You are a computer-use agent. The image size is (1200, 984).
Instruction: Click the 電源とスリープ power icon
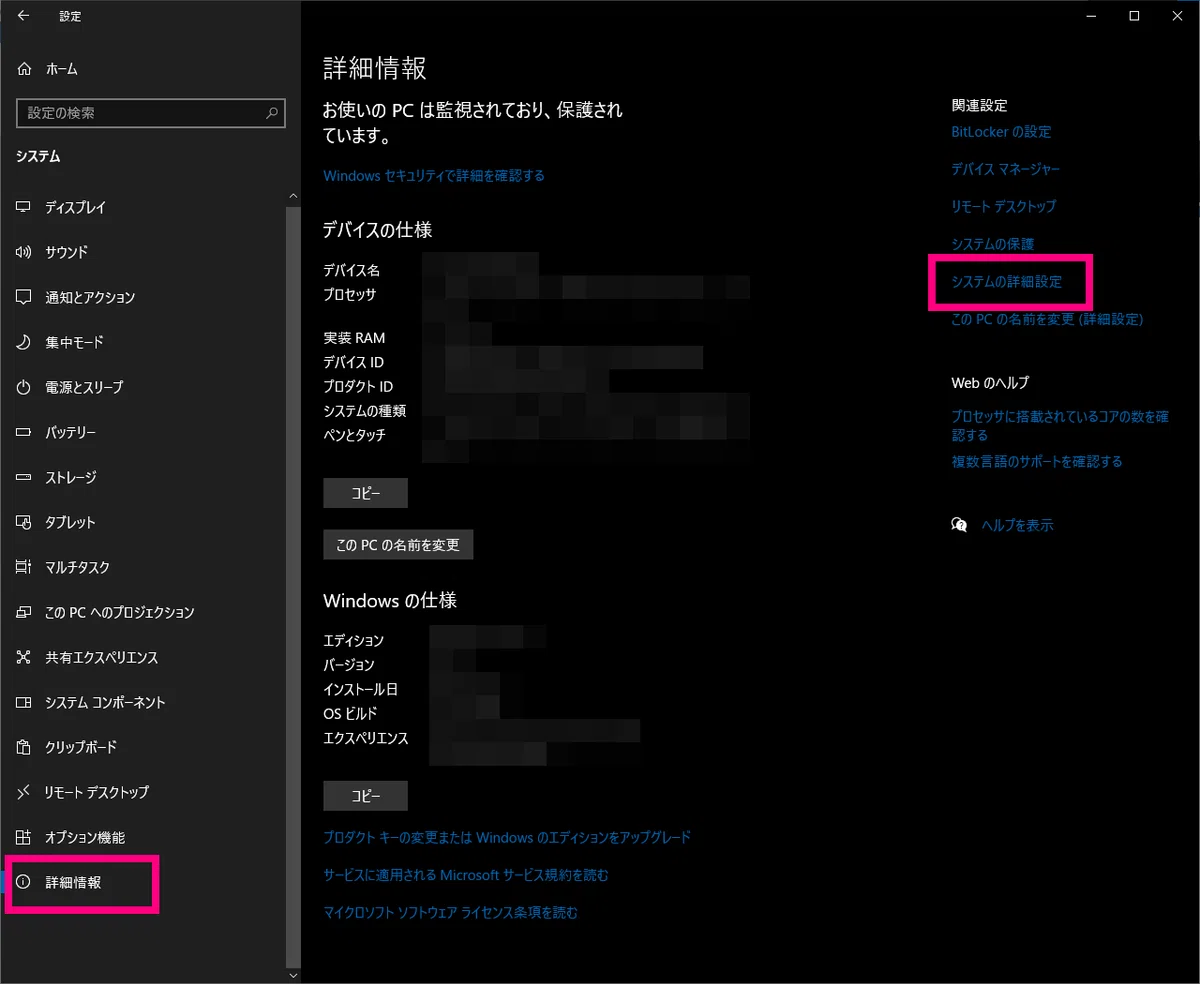coord(25,387)
